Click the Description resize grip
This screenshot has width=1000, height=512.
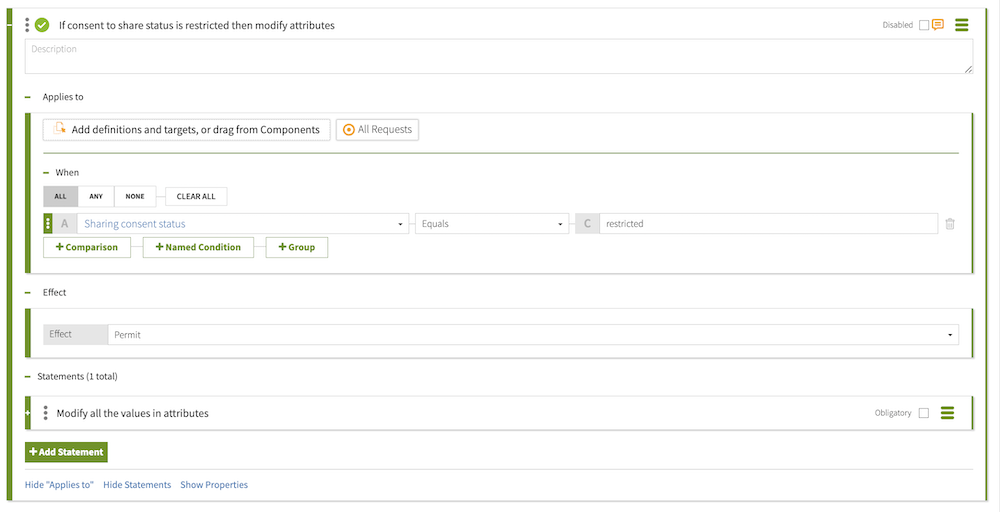click(x=969, y=69)
